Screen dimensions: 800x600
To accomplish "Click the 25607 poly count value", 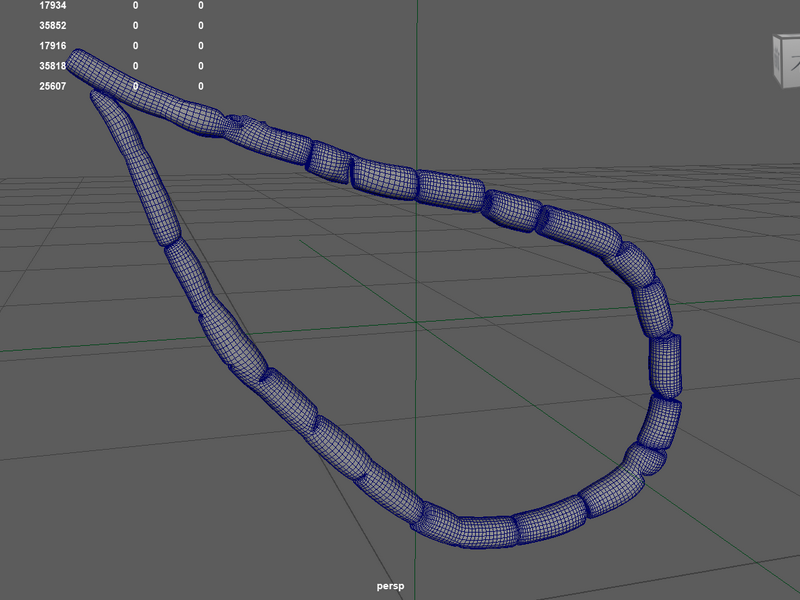I will [x=53, y=86].
